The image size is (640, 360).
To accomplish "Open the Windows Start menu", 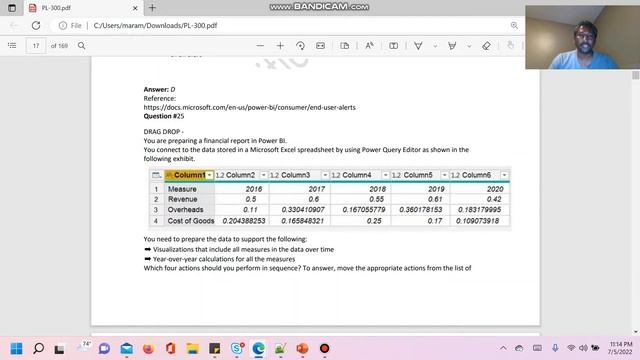I will pyautogui.click(x=16, y=349).
